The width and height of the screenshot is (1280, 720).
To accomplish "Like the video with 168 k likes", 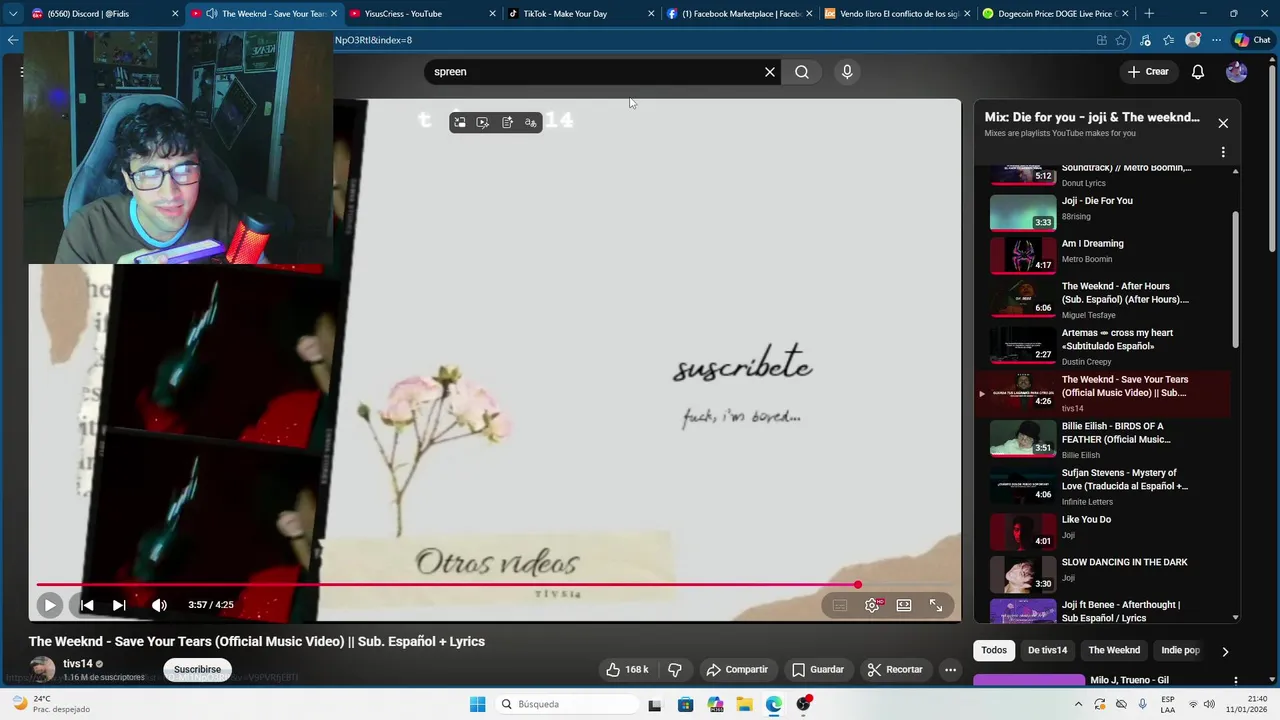I will [x=627, y=670].
